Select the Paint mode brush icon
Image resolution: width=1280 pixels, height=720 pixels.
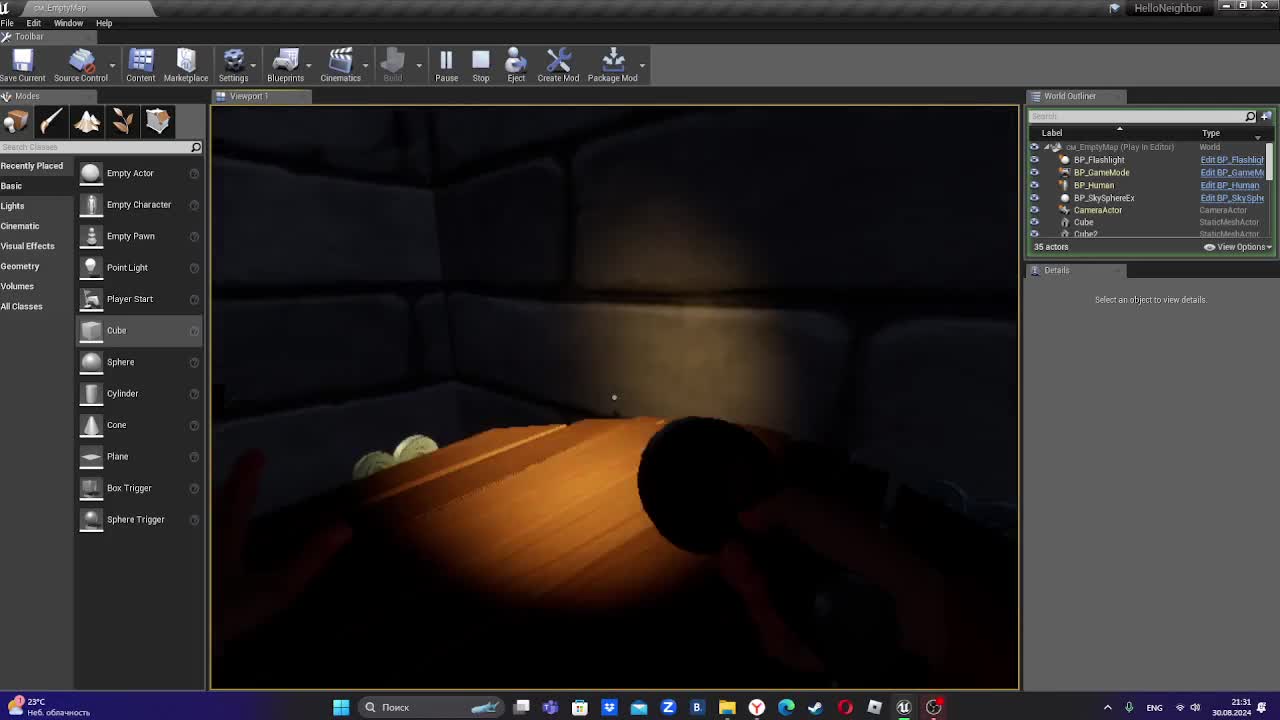(x=49, y=121)
